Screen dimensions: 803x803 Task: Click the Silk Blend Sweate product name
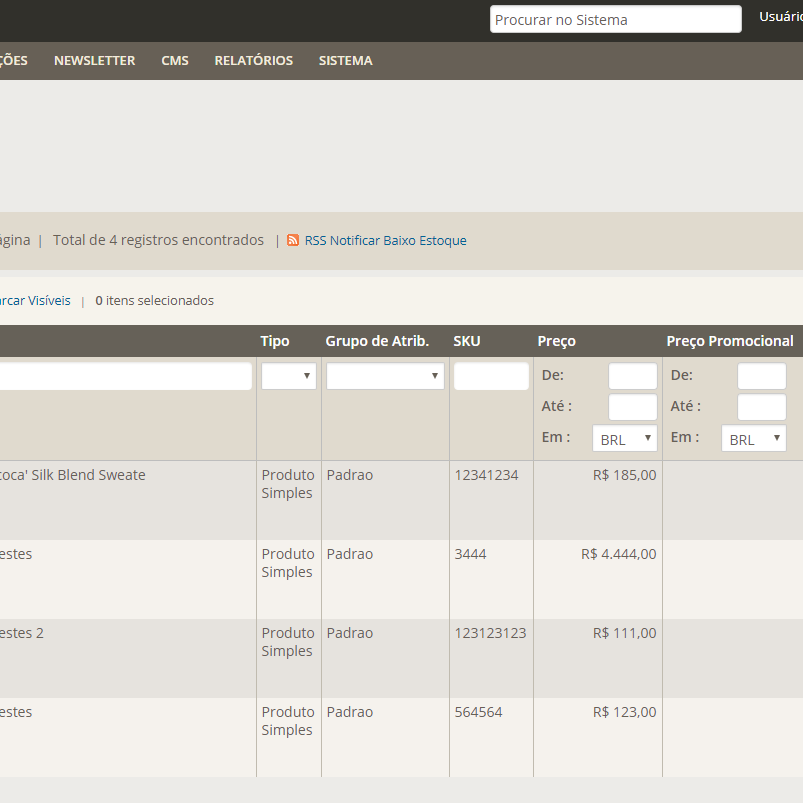(73, 475)
